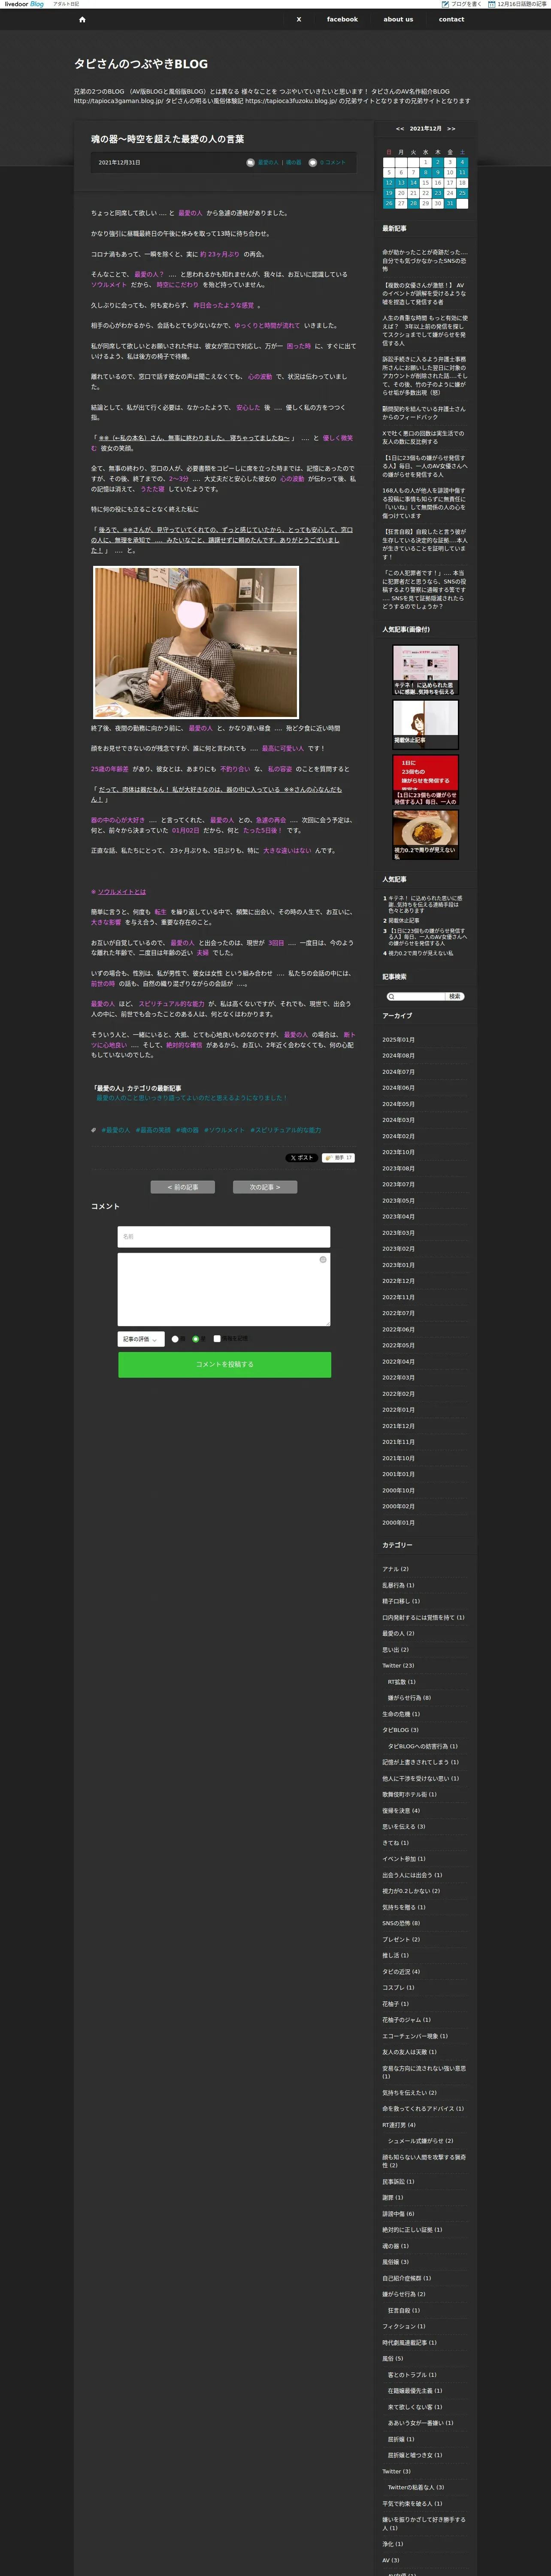Click the 検索 search button
Image resolution: width=551 pixels, height=2576 pixels.
point(455,997)
